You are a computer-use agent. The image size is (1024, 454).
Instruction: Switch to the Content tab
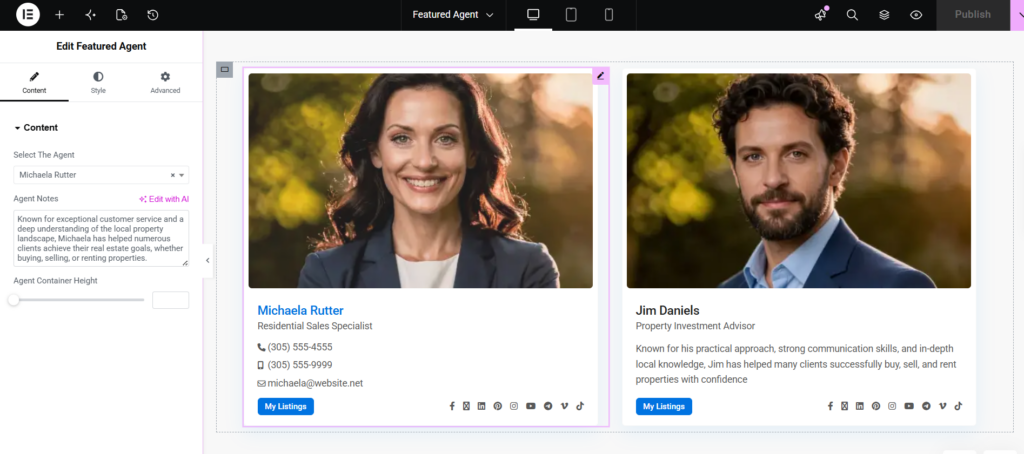tap(34, 83)
